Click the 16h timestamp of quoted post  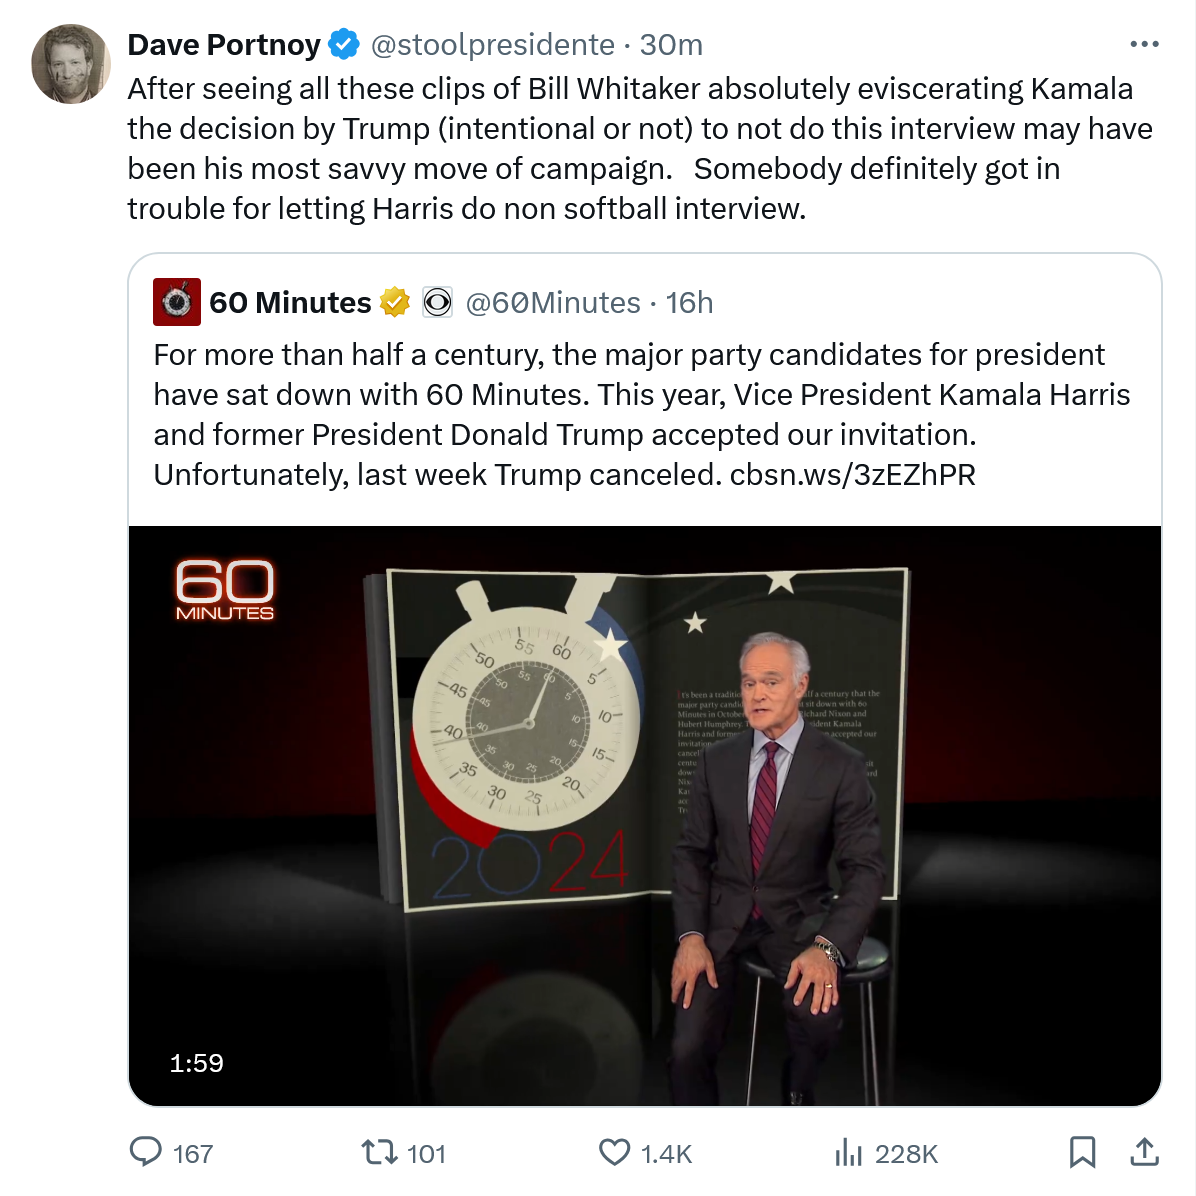(690, 302)
